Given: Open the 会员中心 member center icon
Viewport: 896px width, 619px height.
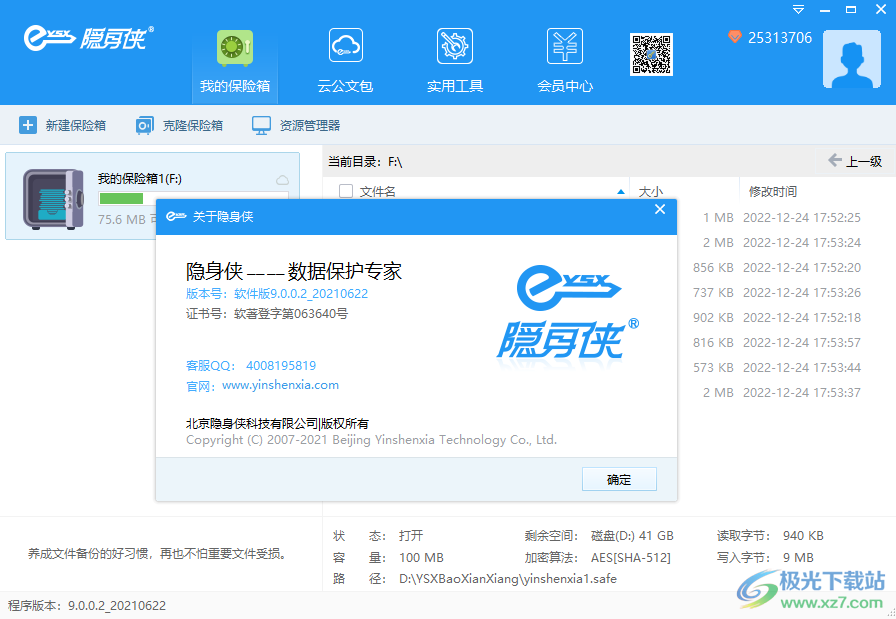Looking at the screenshot, I should 563,46.
